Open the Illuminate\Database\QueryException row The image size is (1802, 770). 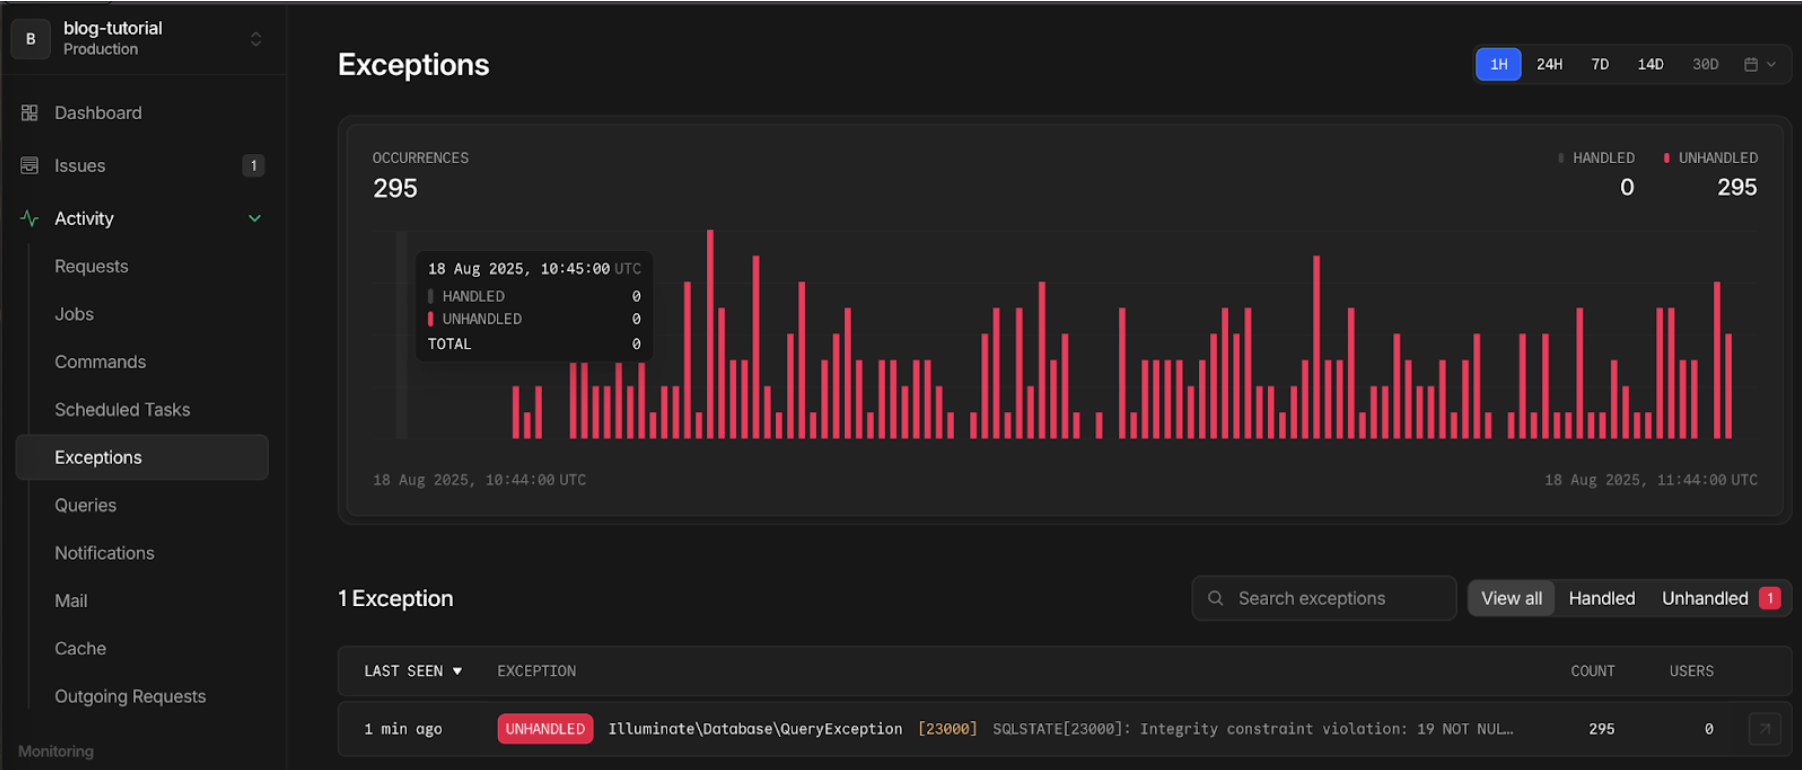(1064, 729)
